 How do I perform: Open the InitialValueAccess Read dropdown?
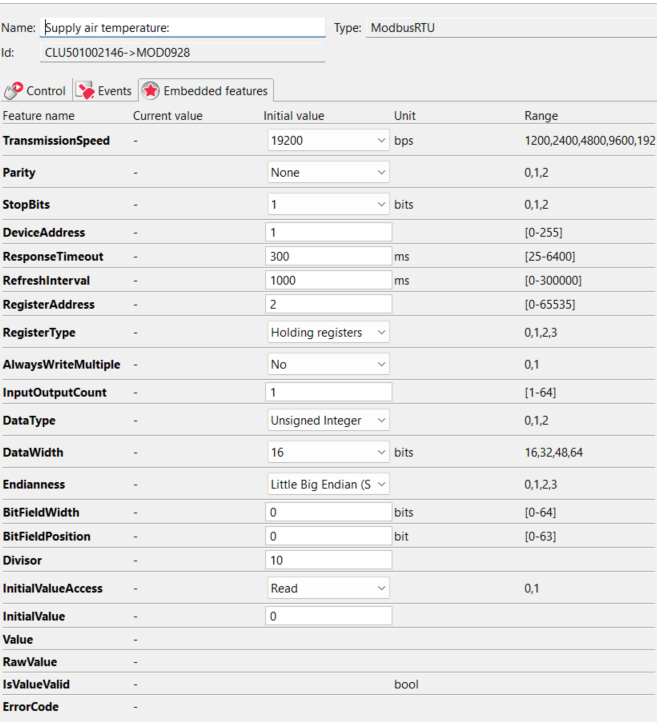(x=328, y=588)
